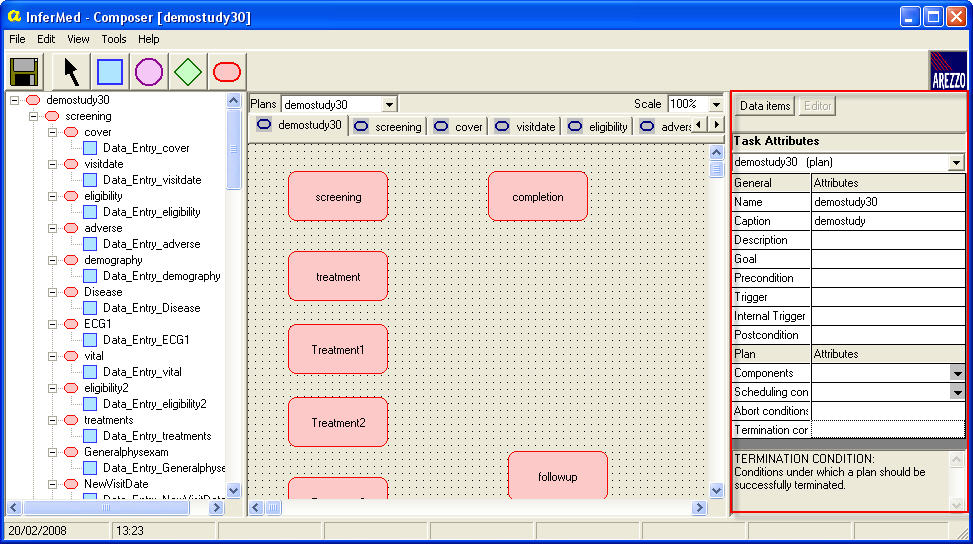Image resolution: width=973 pixels, height=544 pixels.
Task: Open the File menu
Action: click(x=17, y=39)
